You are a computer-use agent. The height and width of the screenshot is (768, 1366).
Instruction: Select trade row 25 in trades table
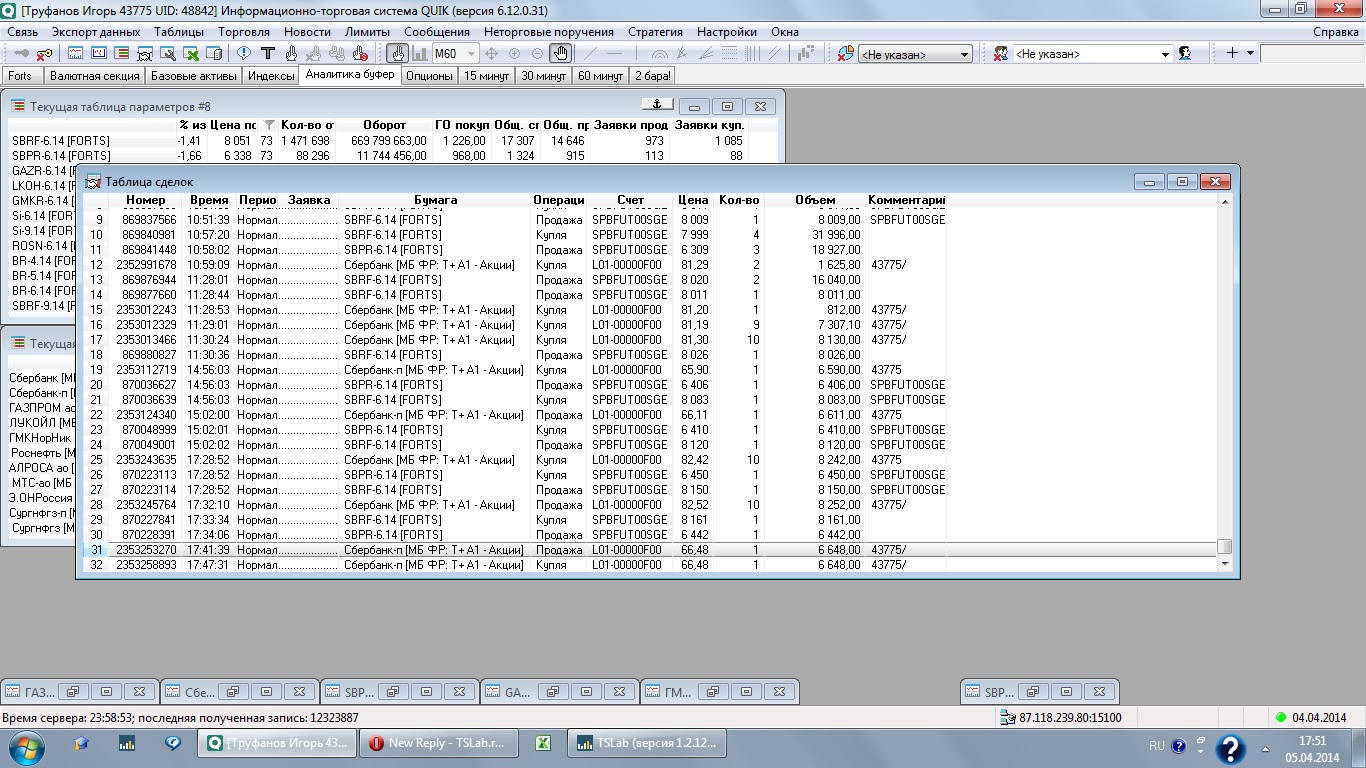[400, 460]
